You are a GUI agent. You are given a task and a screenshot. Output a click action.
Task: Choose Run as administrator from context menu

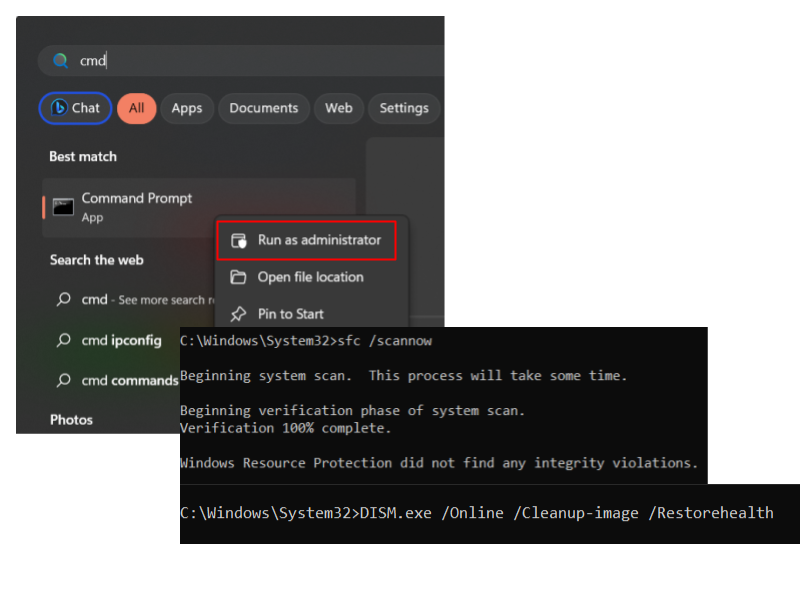point(307,240)
